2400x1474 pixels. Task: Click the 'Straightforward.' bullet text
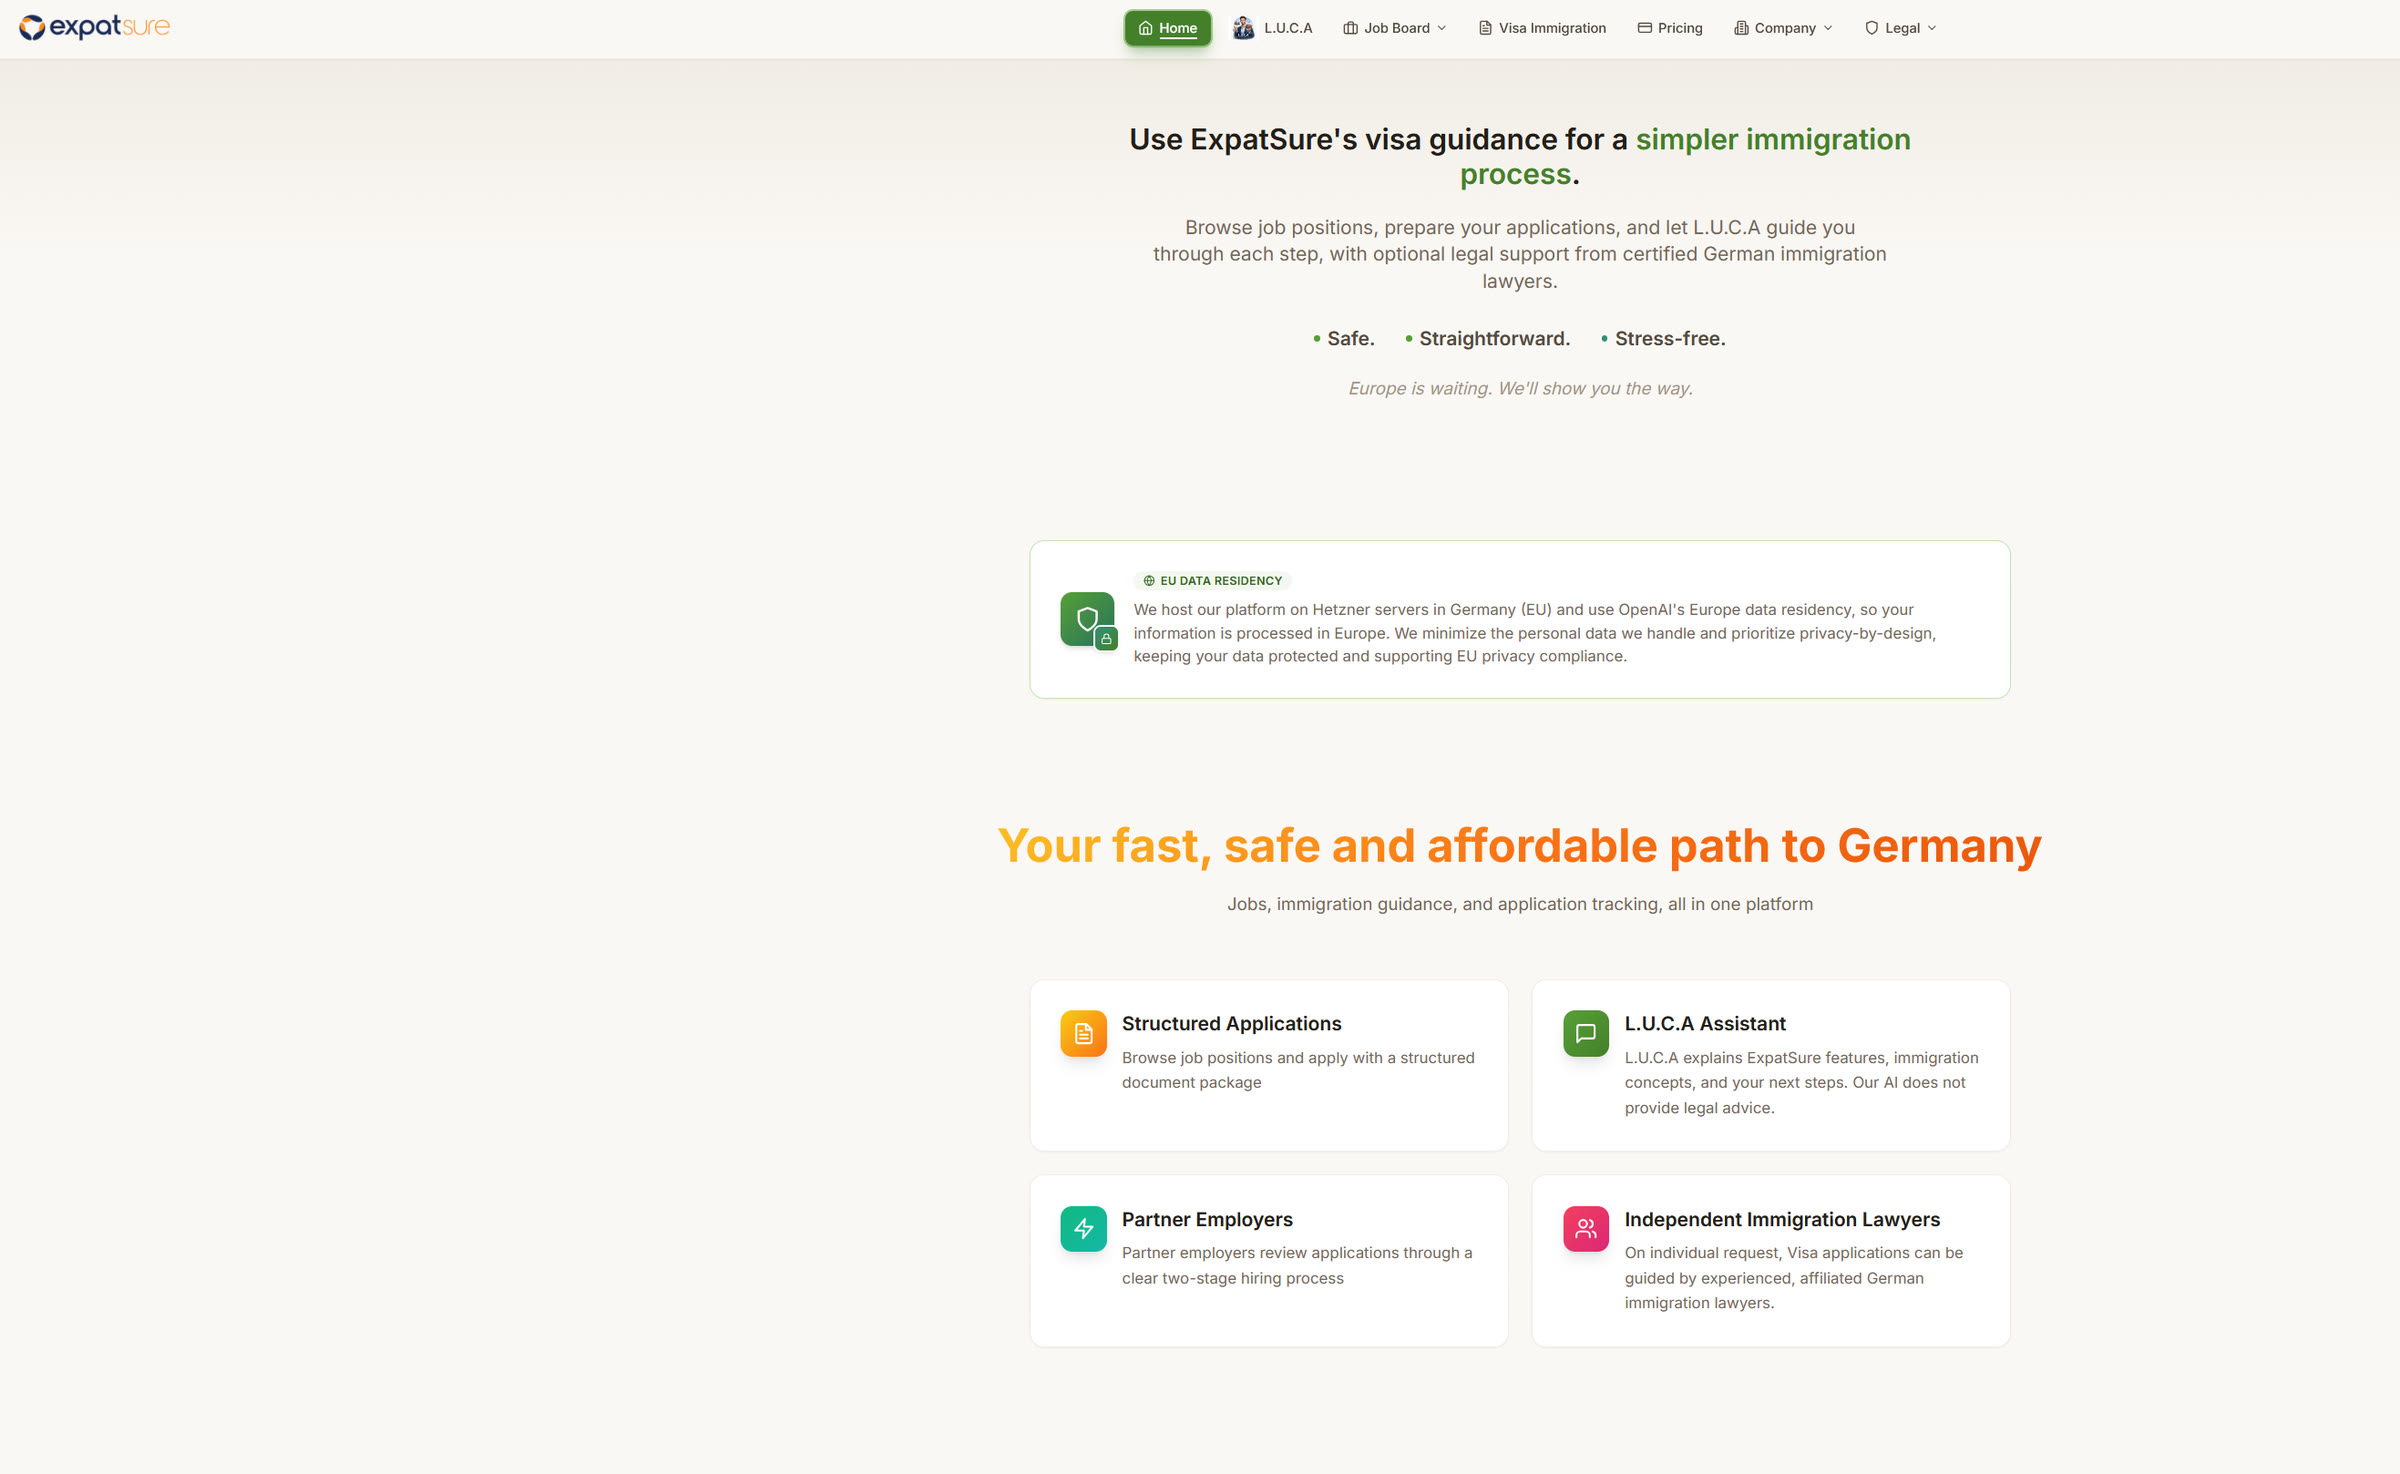(x=1494, y=339)
